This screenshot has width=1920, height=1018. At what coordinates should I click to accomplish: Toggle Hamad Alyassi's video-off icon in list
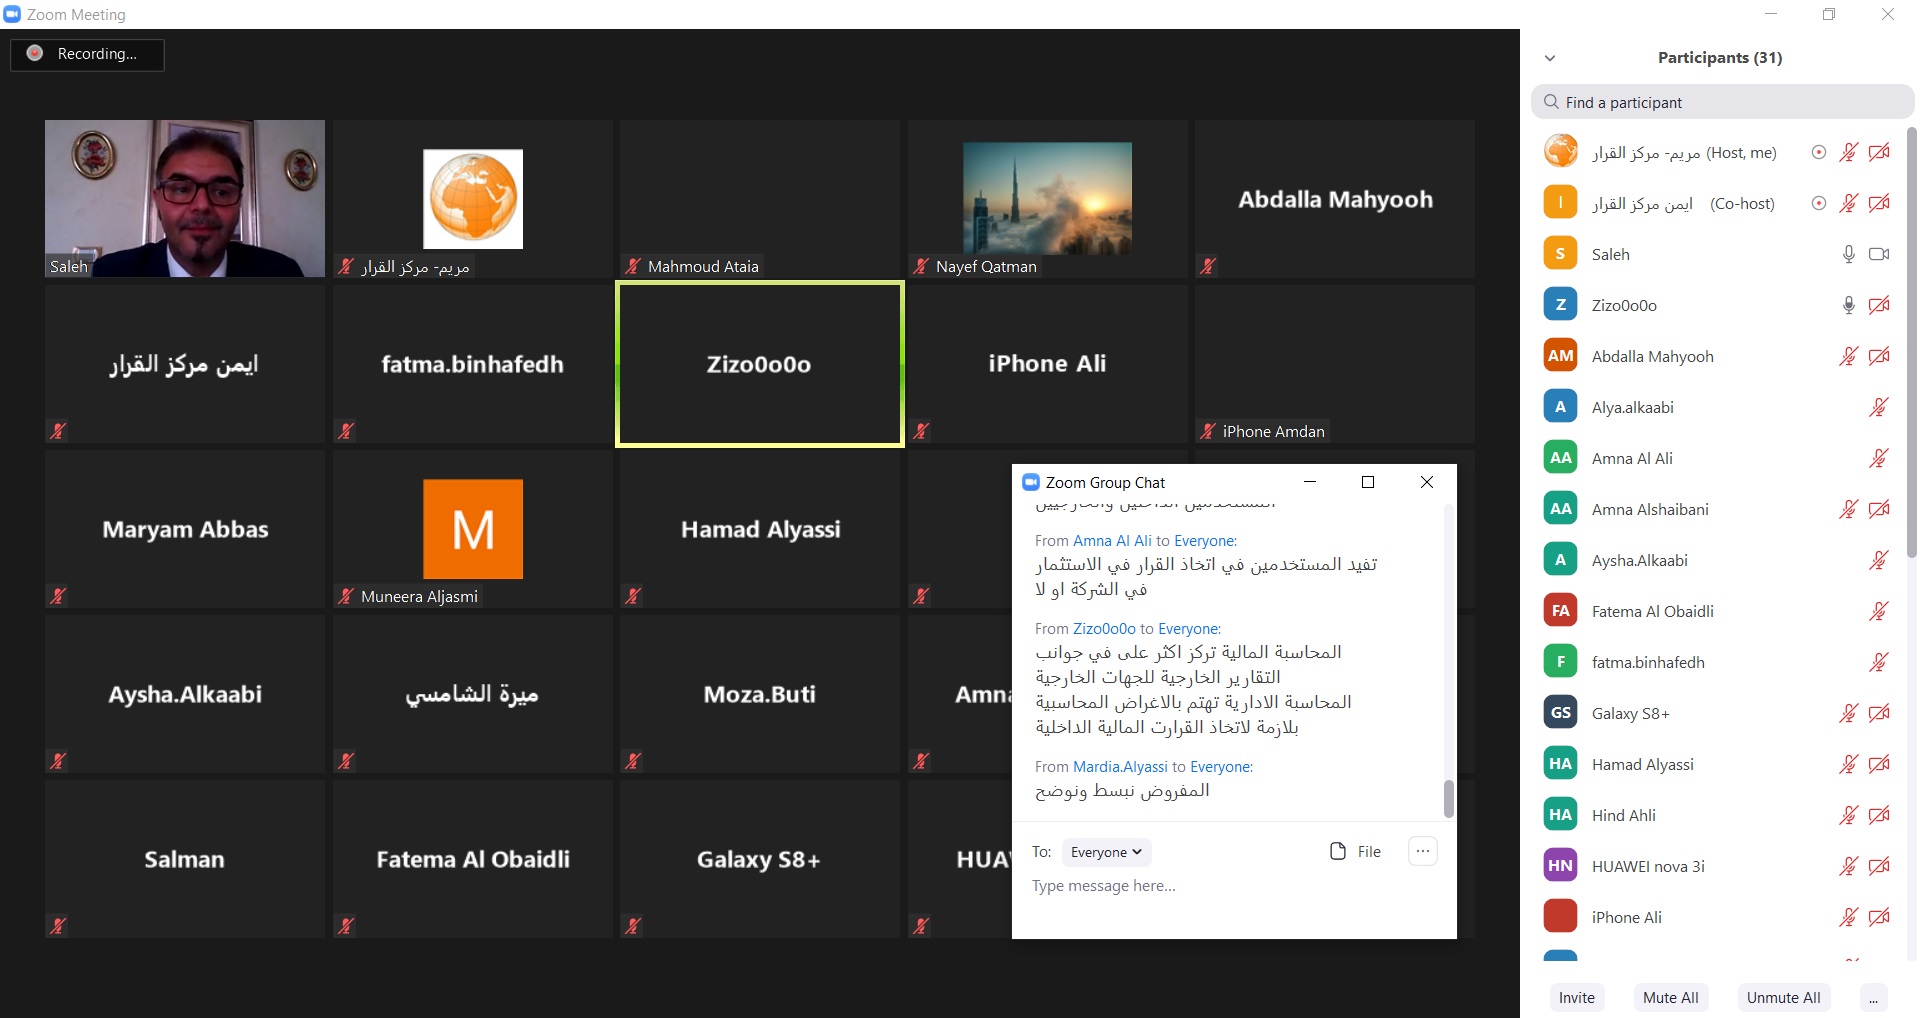point(1879,764)
